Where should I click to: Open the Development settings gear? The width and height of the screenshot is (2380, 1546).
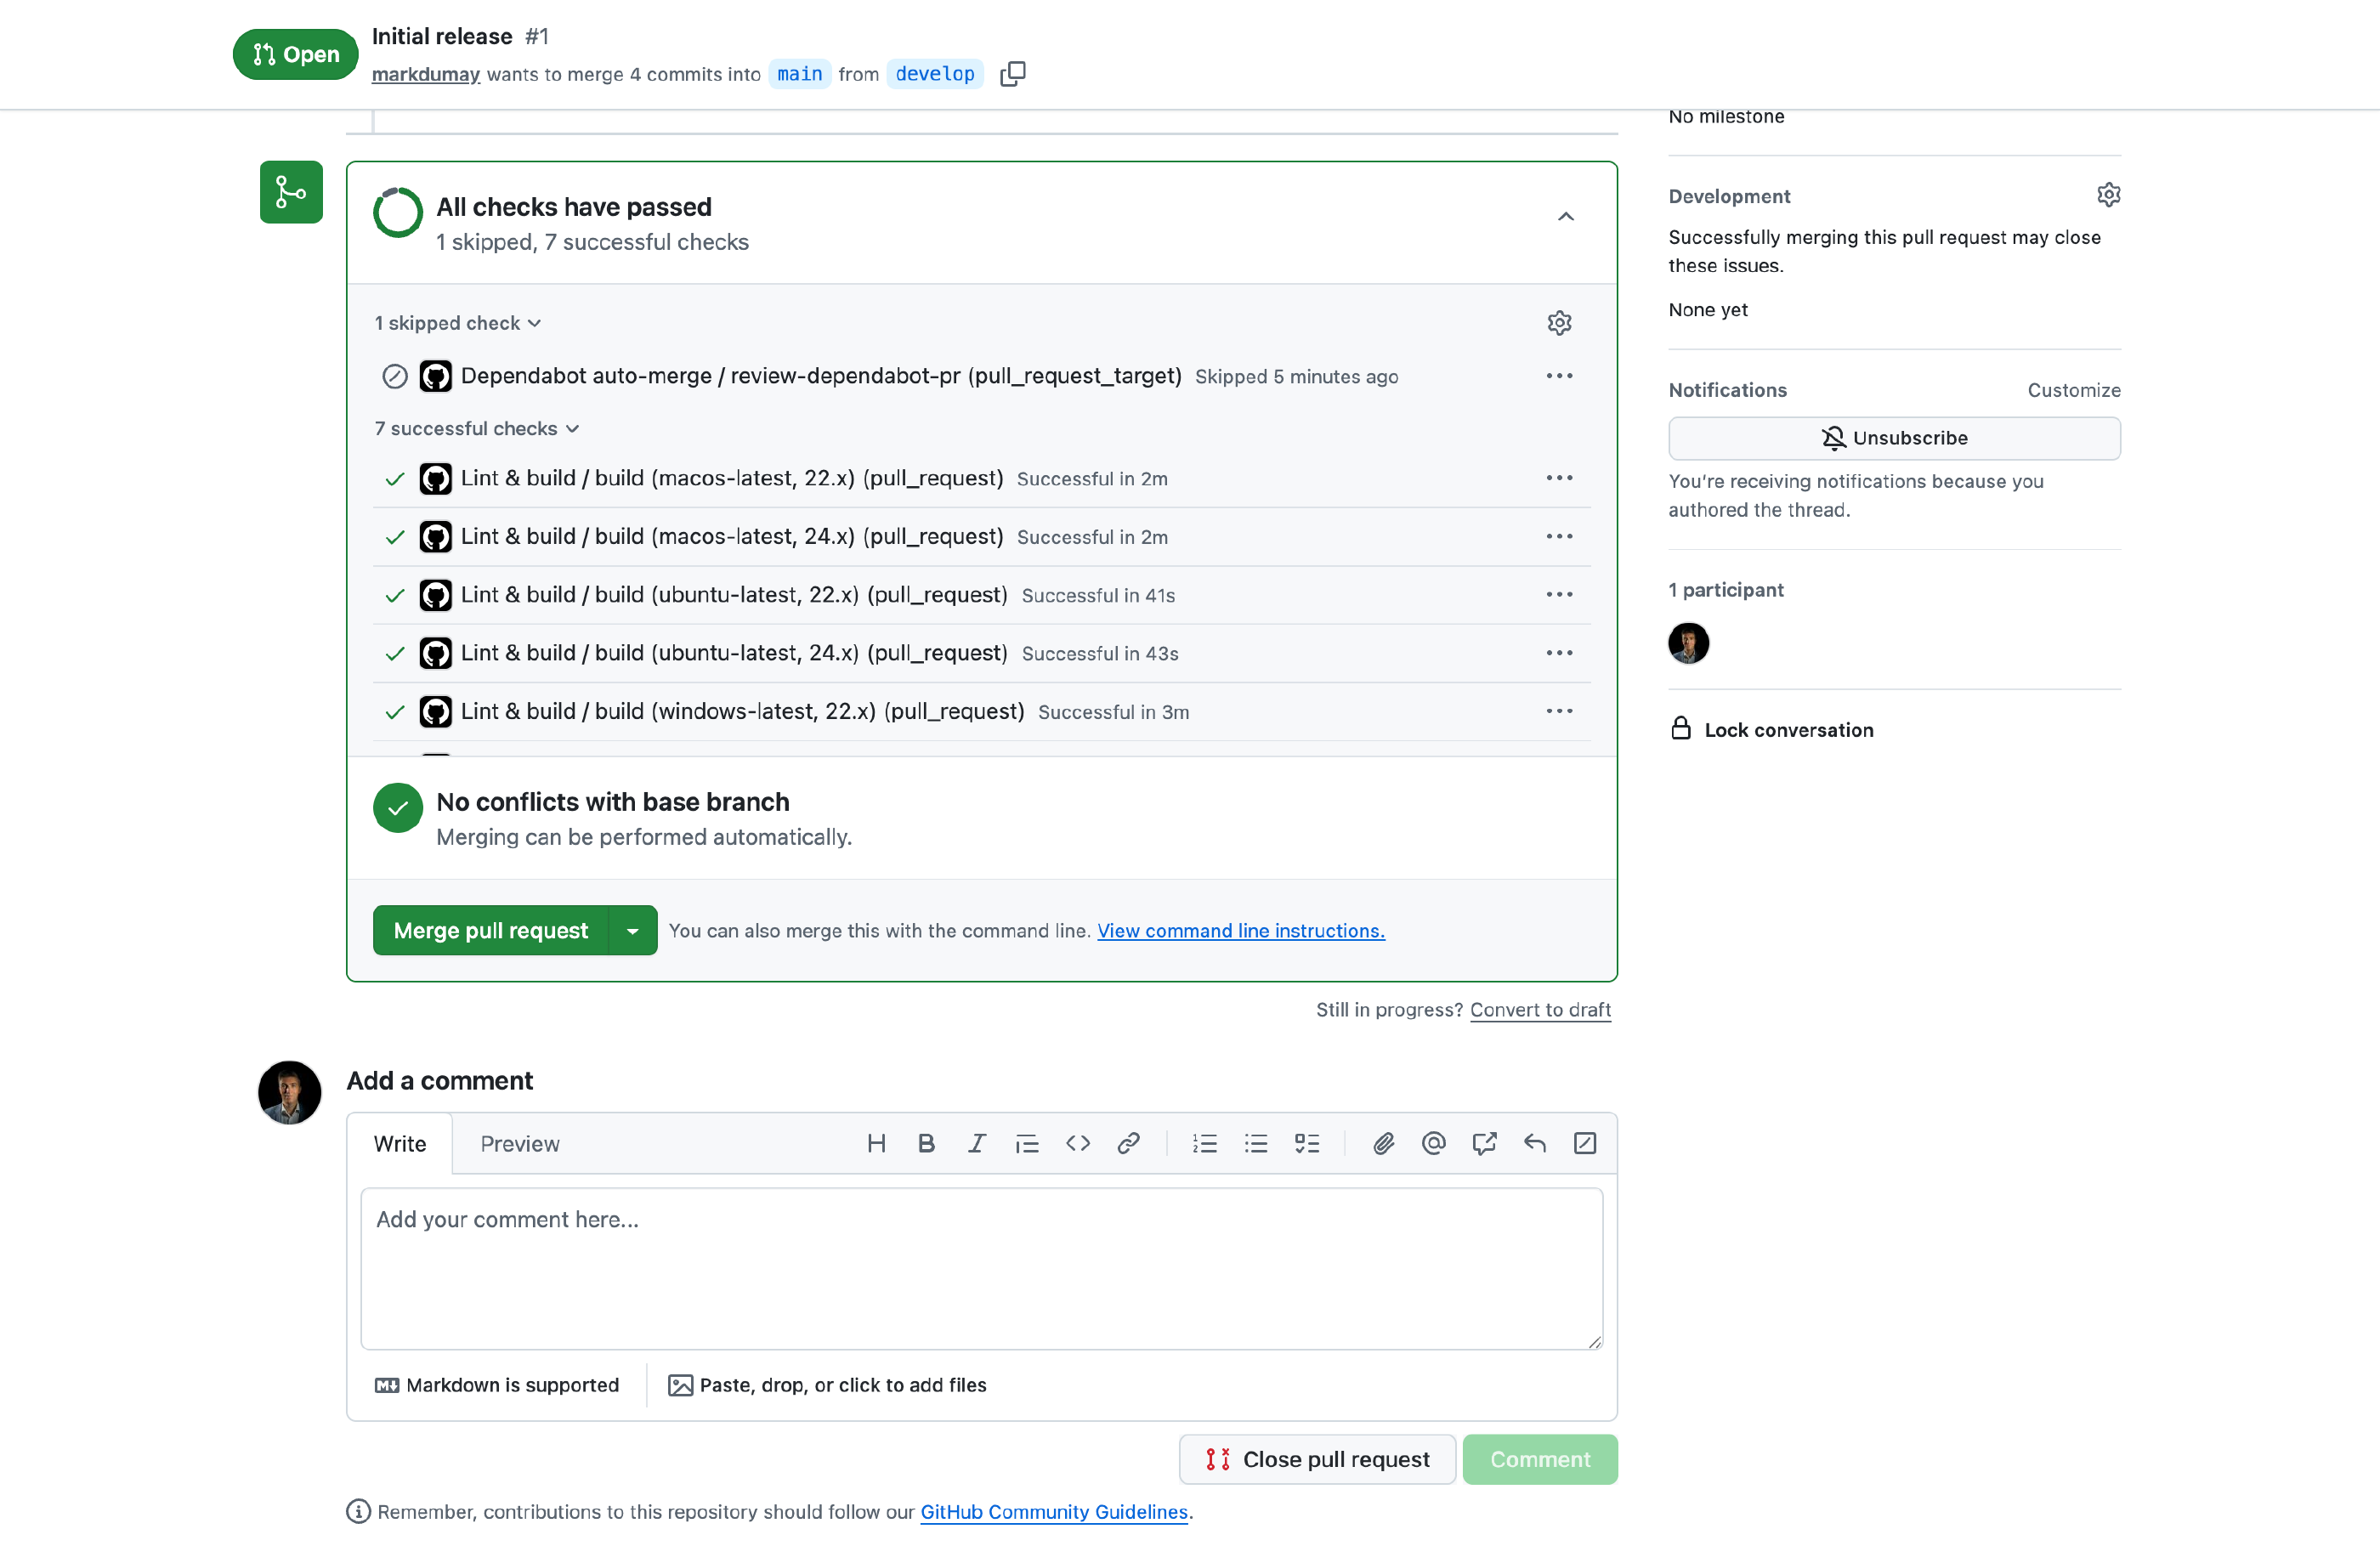pos(2108,195)
